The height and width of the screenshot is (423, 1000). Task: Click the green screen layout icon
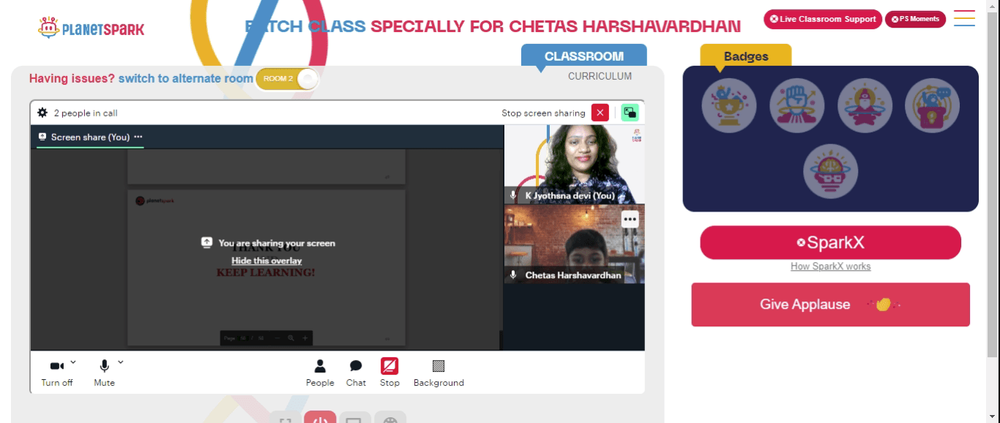click(630, 113)
